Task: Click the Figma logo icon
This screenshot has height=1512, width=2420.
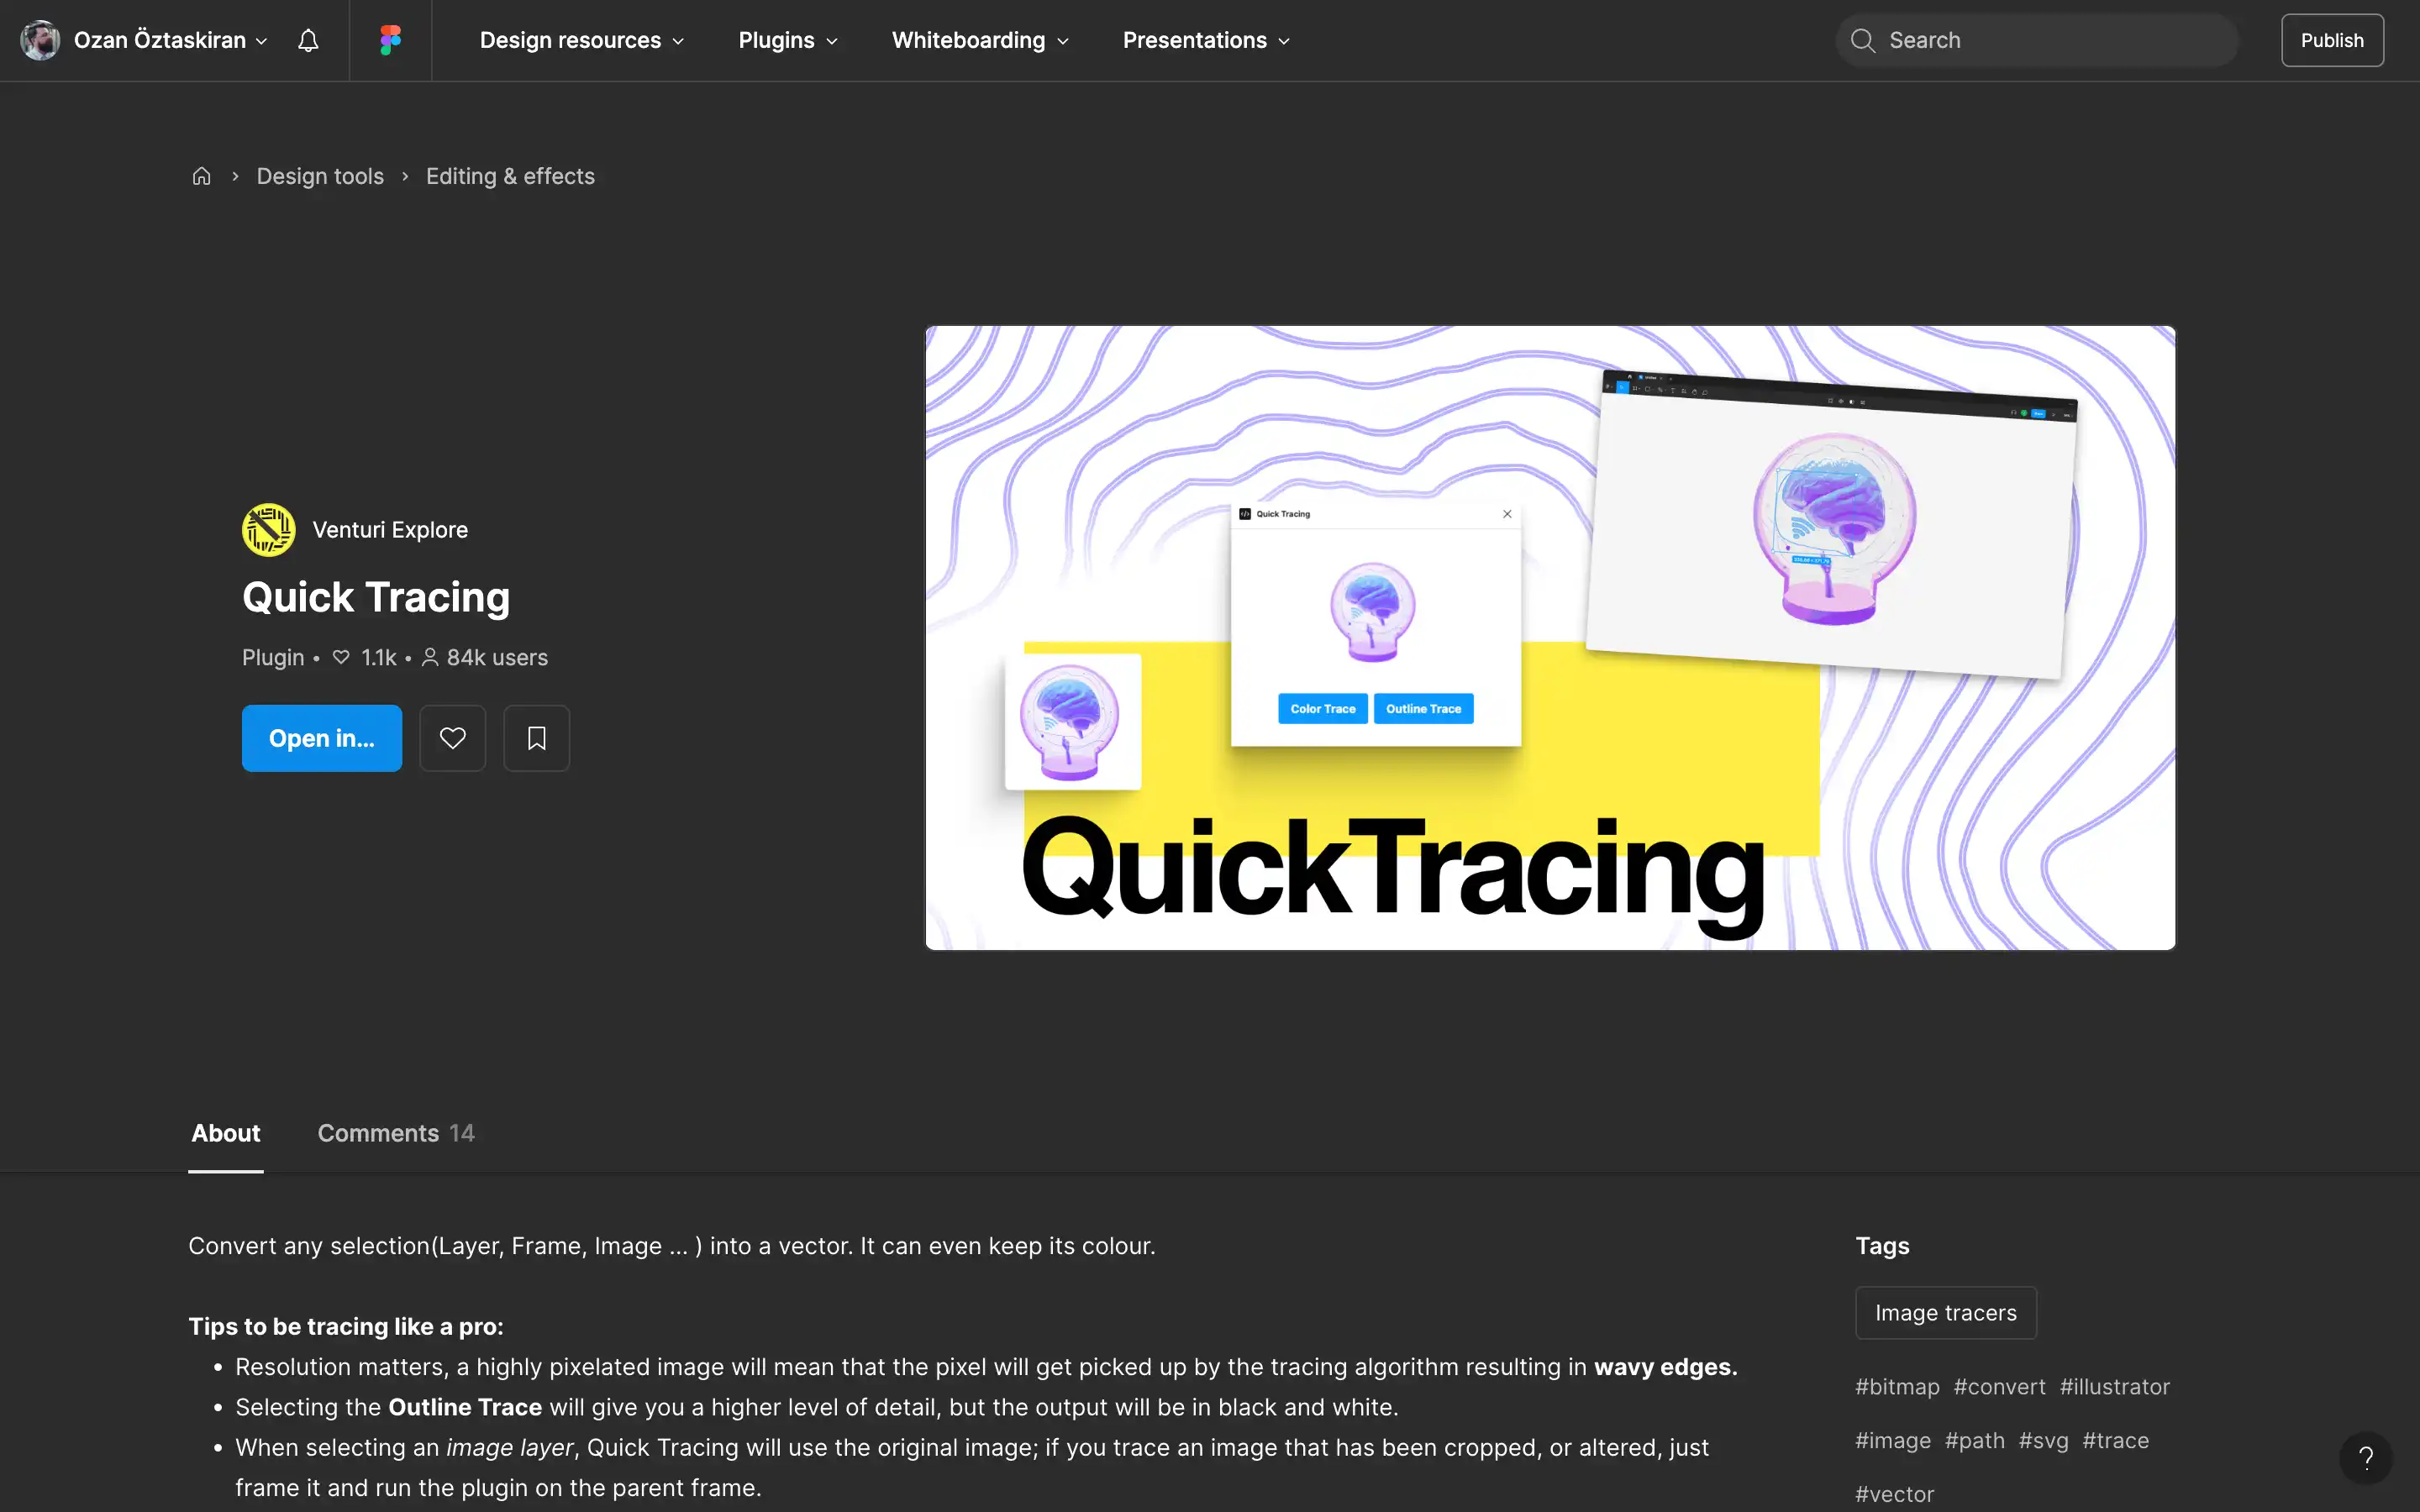Action: point(390,40)
